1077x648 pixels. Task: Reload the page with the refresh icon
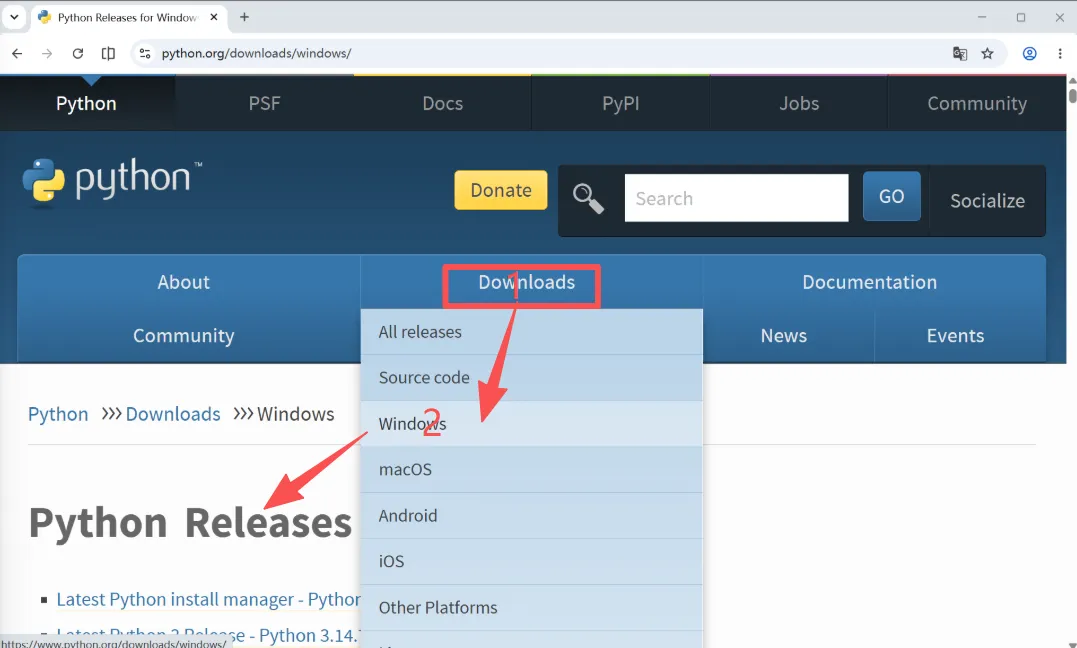coord(78,54)
